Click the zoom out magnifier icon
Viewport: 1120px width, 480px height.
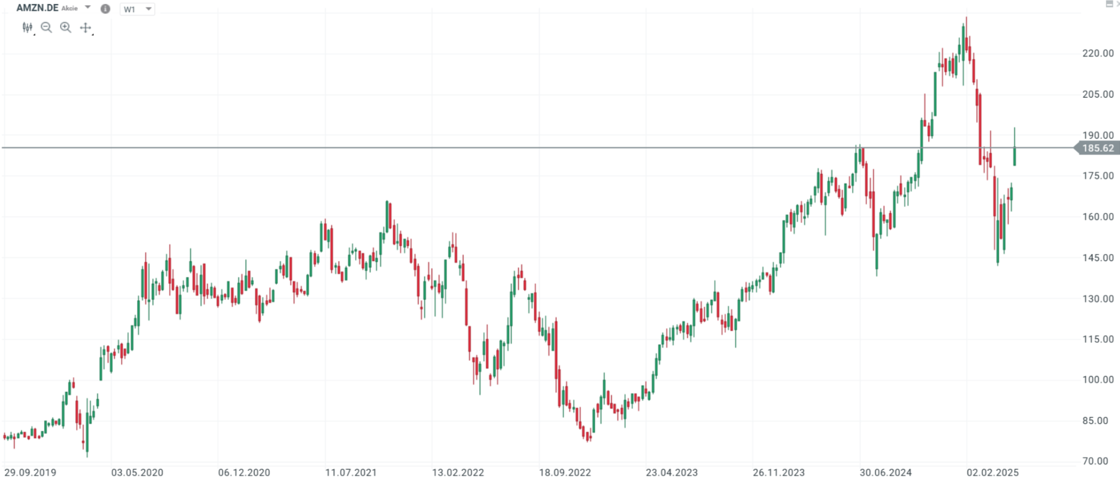(x=46, y=28)
